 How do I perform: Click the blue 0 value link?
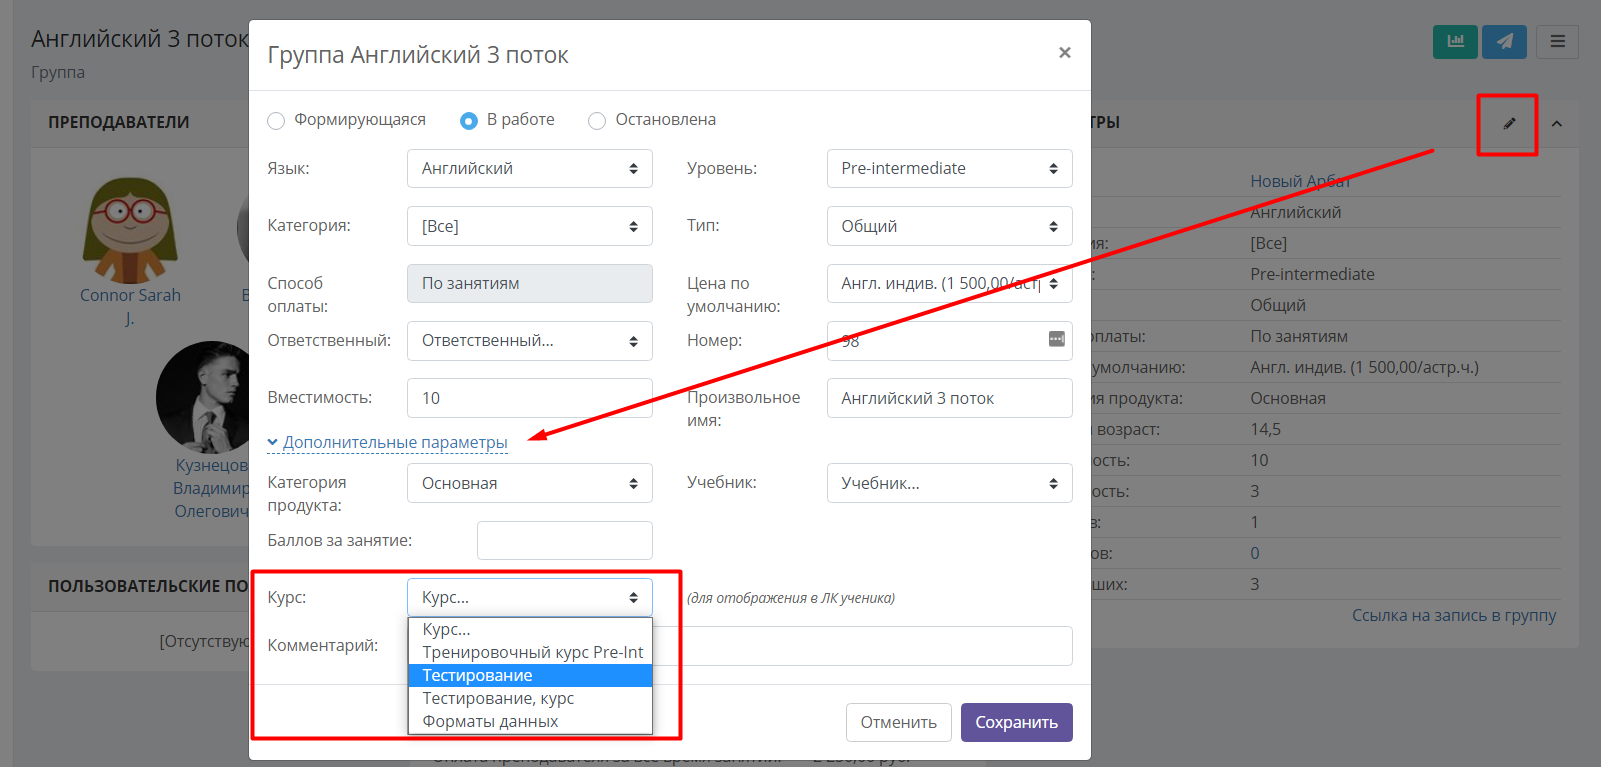[1255, 553]
